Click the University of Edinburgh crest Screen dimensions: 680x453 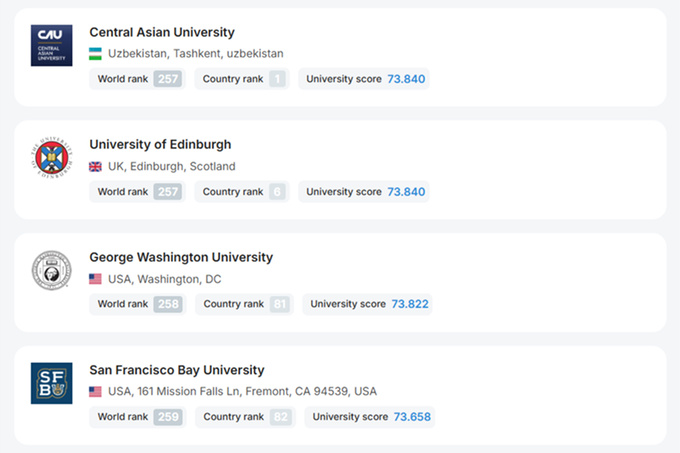[x=51, y=158]
